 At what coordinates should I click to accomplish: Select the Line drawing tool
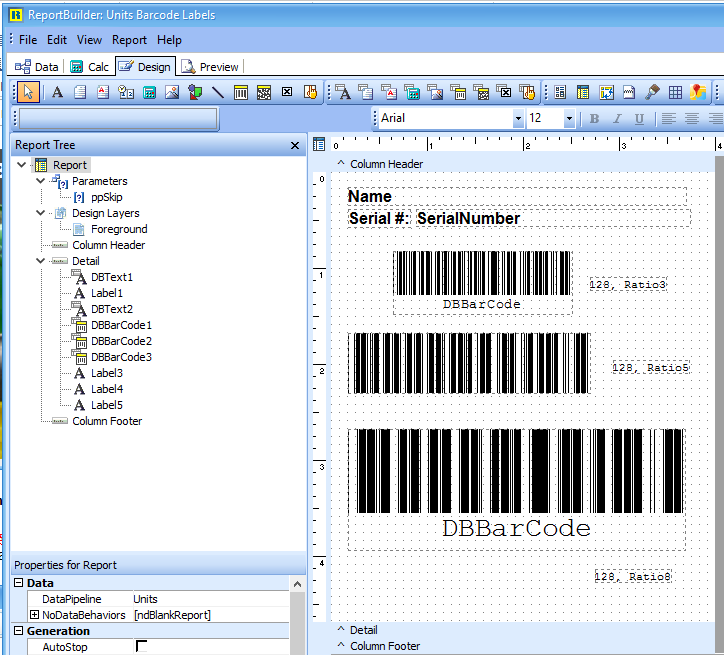coord(217,92)
